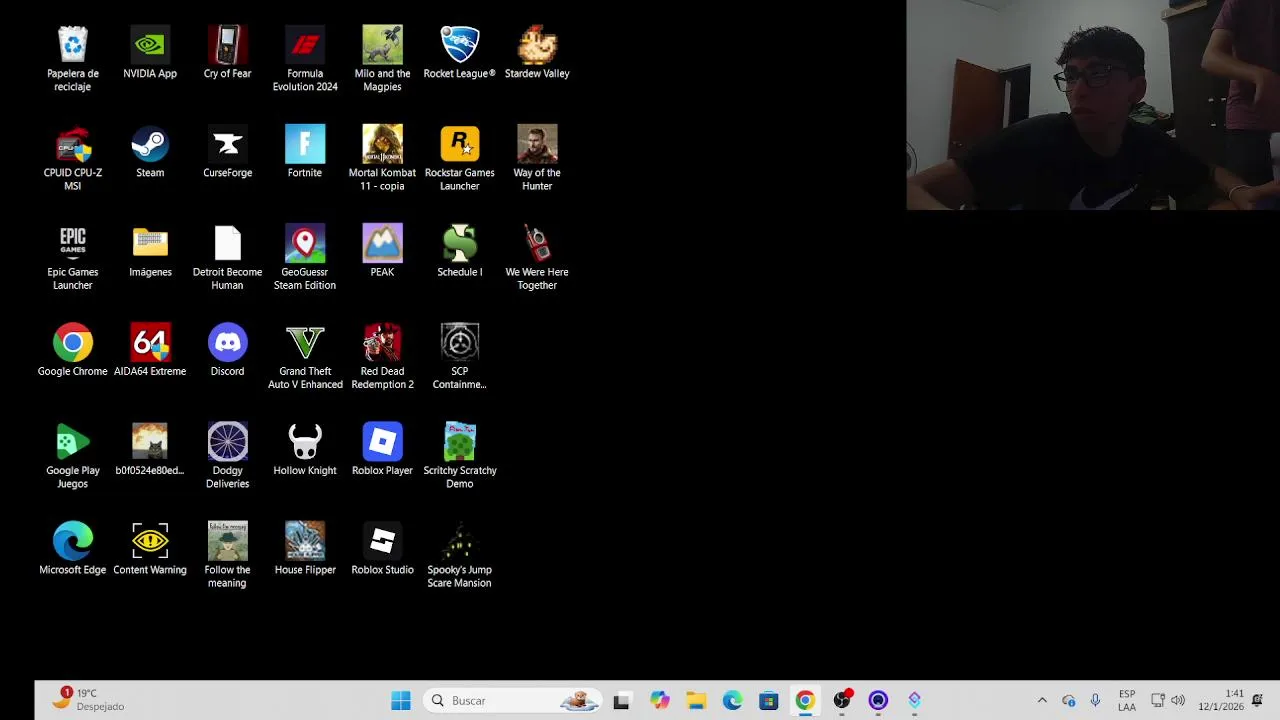The image size is (1280, 720).
Task: Click Spooky's Jump Scare Mansion icon
Action: coord(460,554)
